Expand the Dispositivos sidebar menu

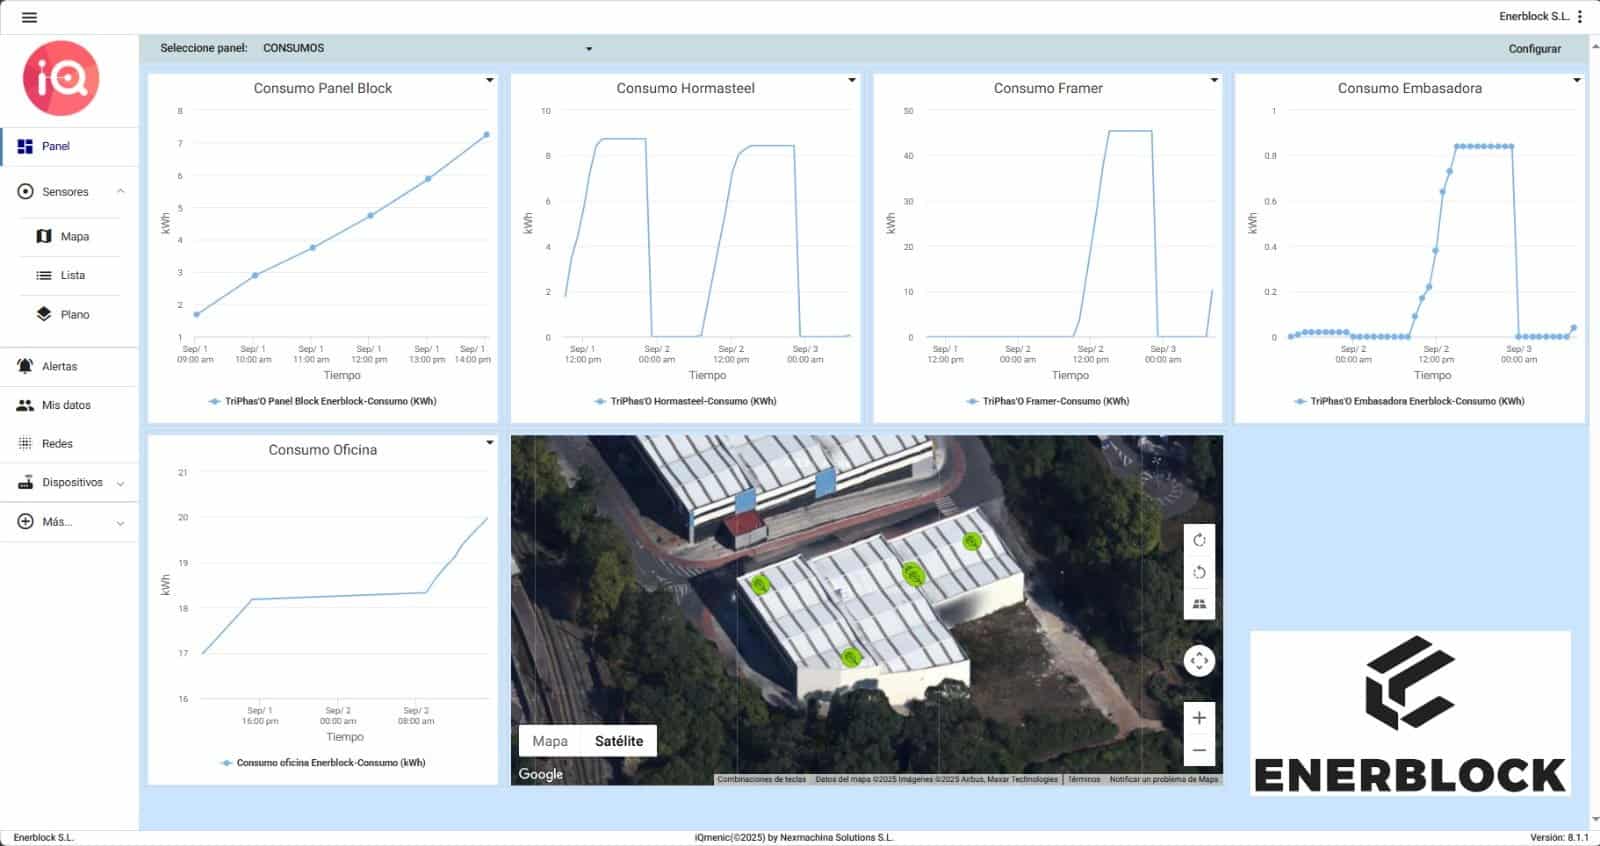[71, 482]
